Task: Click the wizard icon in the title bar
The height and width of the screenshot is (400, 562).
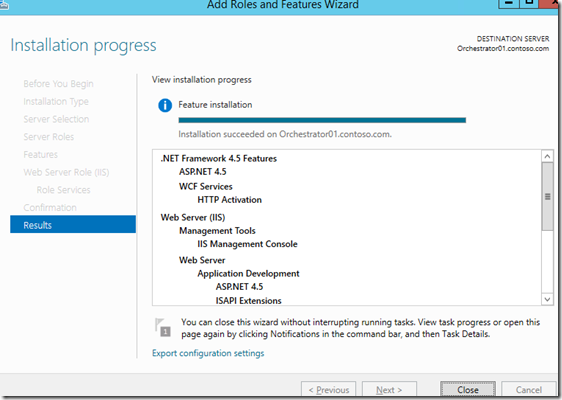Action: click(x=4, y=5)
